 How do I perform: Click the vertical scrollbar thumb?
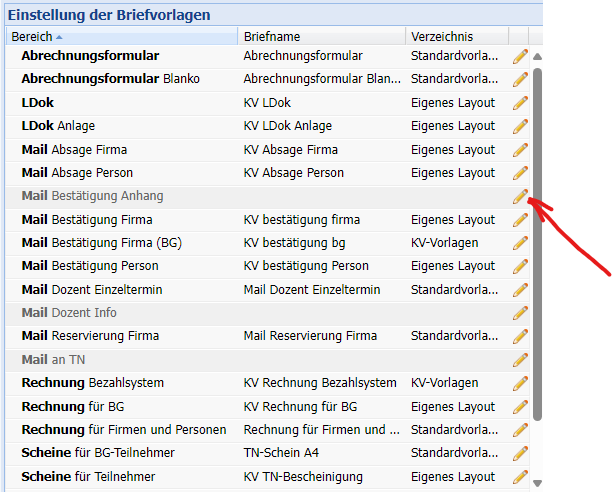coord(537,240)
